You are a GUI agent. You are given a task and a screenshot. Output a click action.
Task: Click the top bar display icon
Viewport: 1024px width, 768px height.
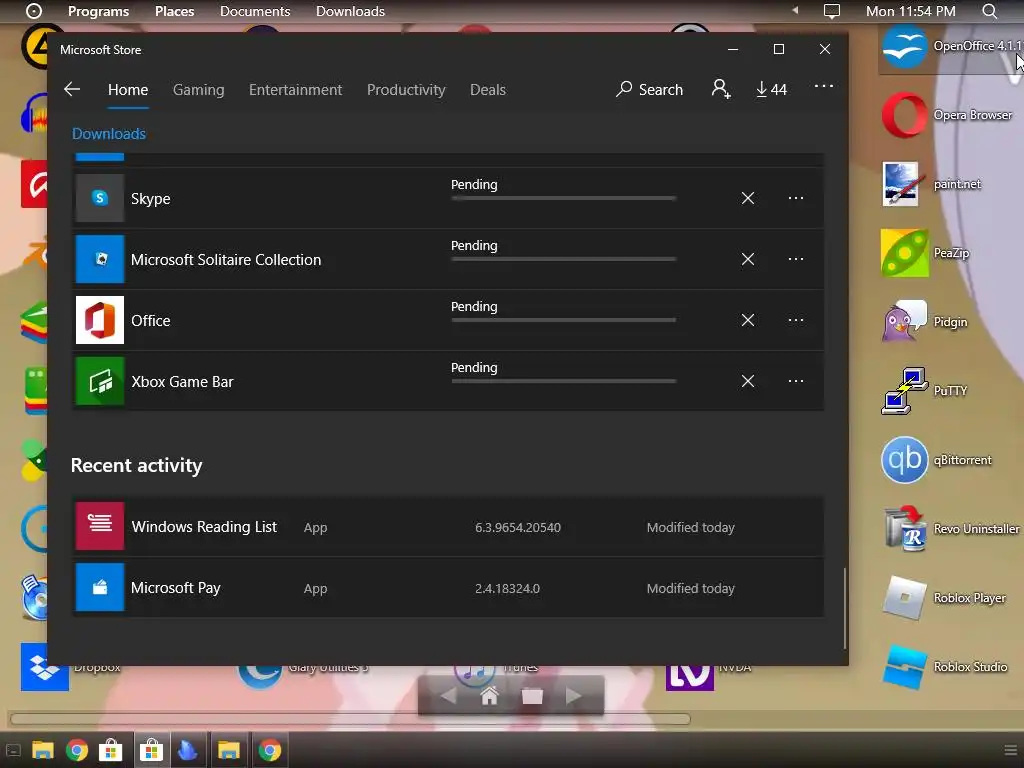pyautogui.click(x=831, y=11)
